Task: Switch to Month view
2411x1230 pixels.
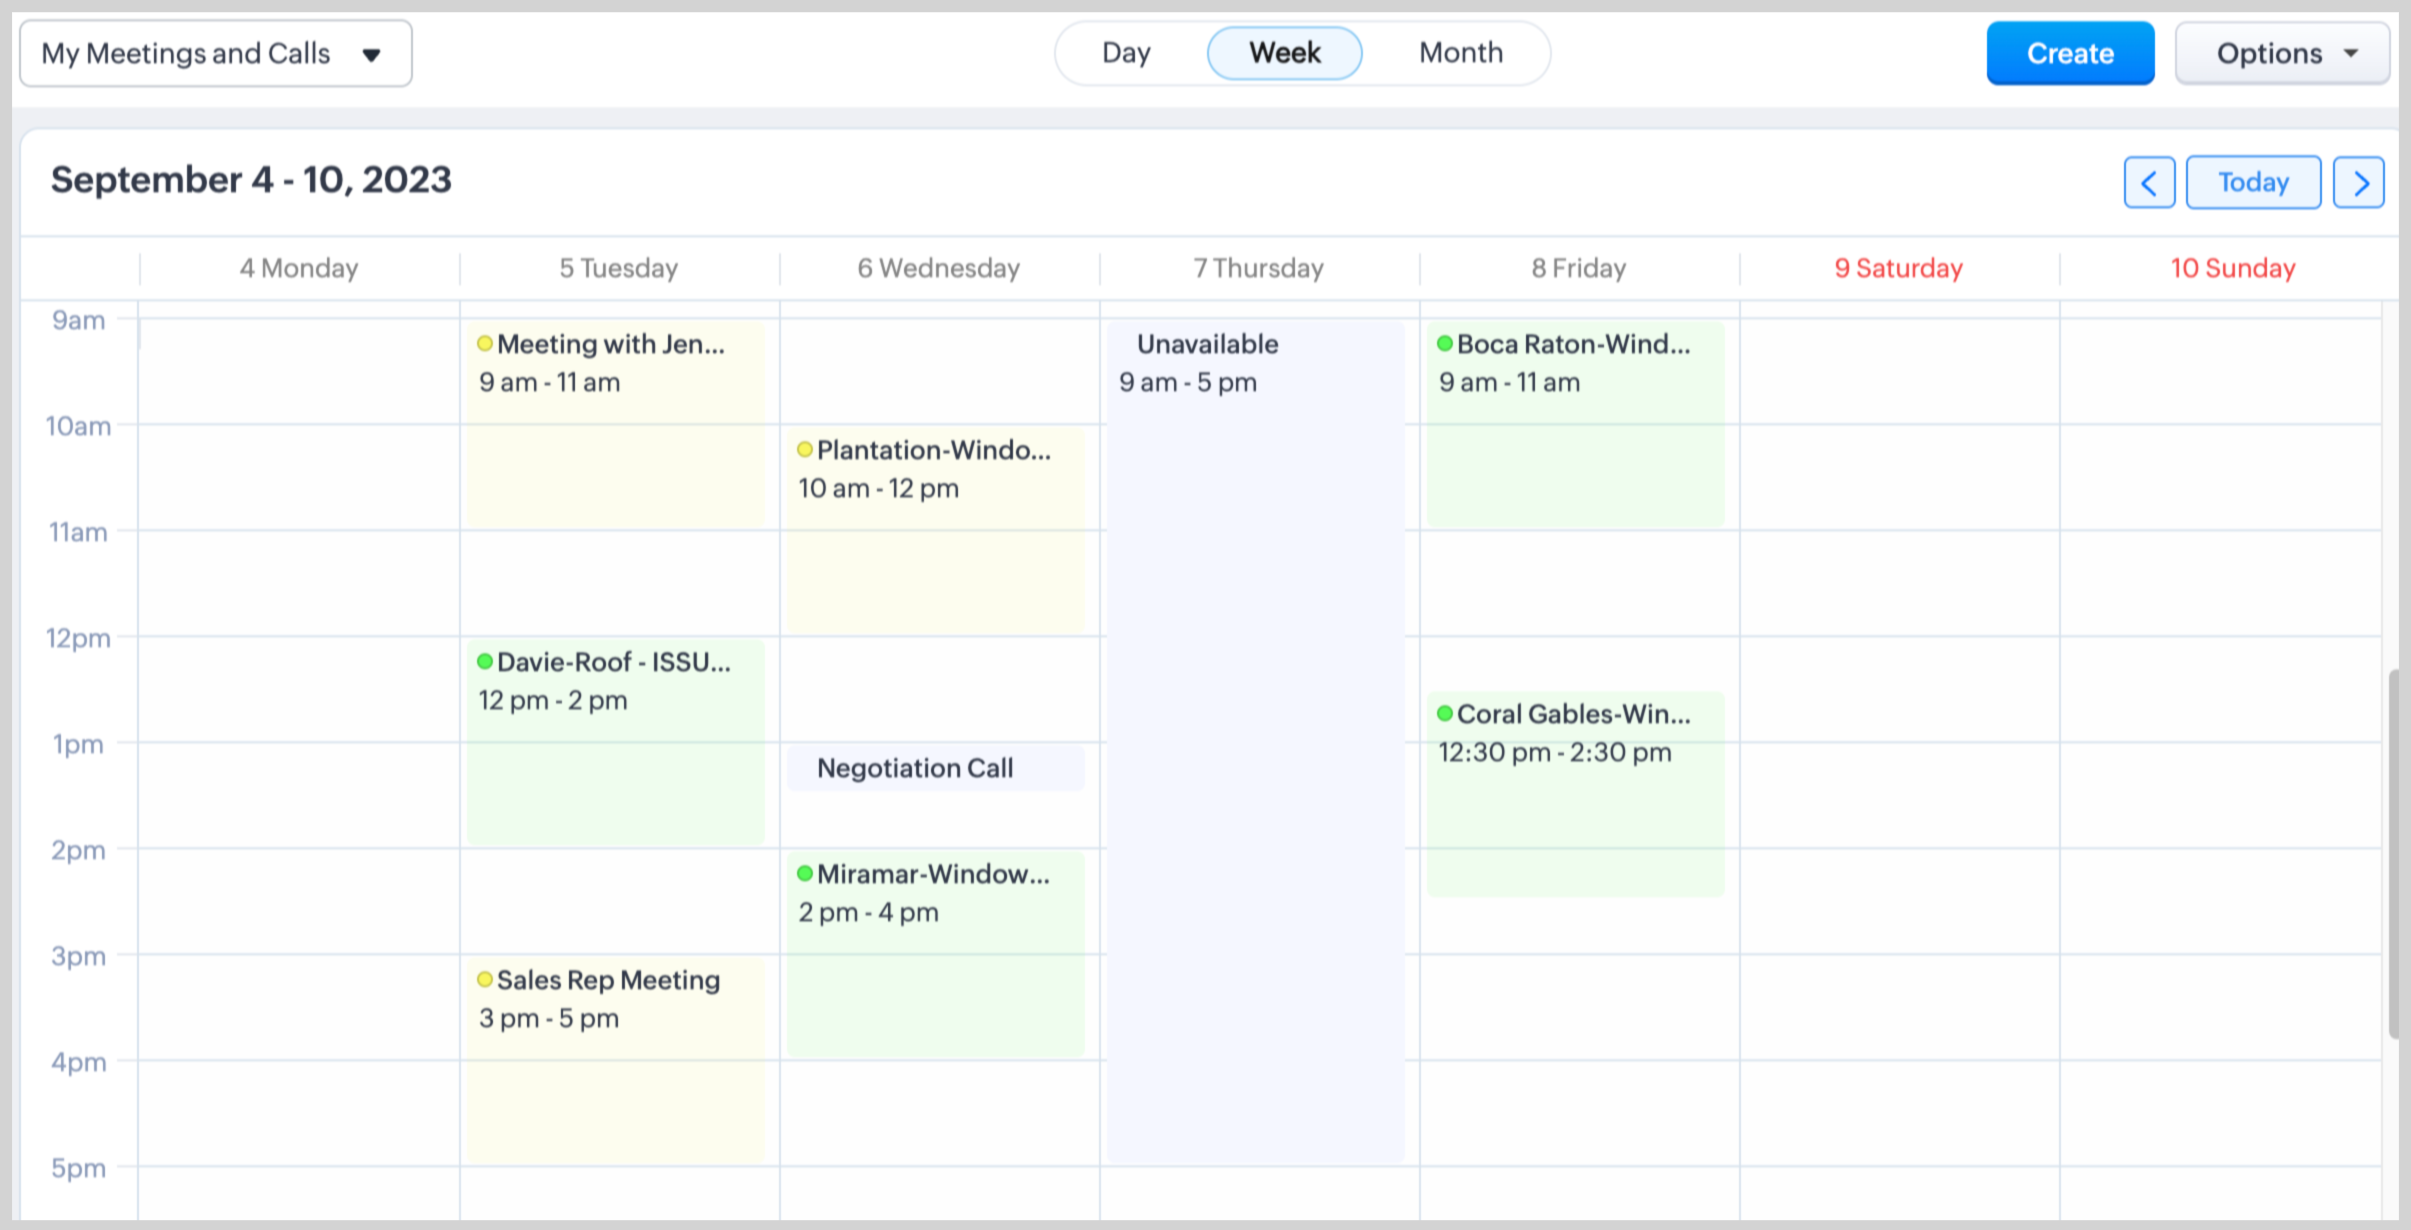Action: [1460, 53]
